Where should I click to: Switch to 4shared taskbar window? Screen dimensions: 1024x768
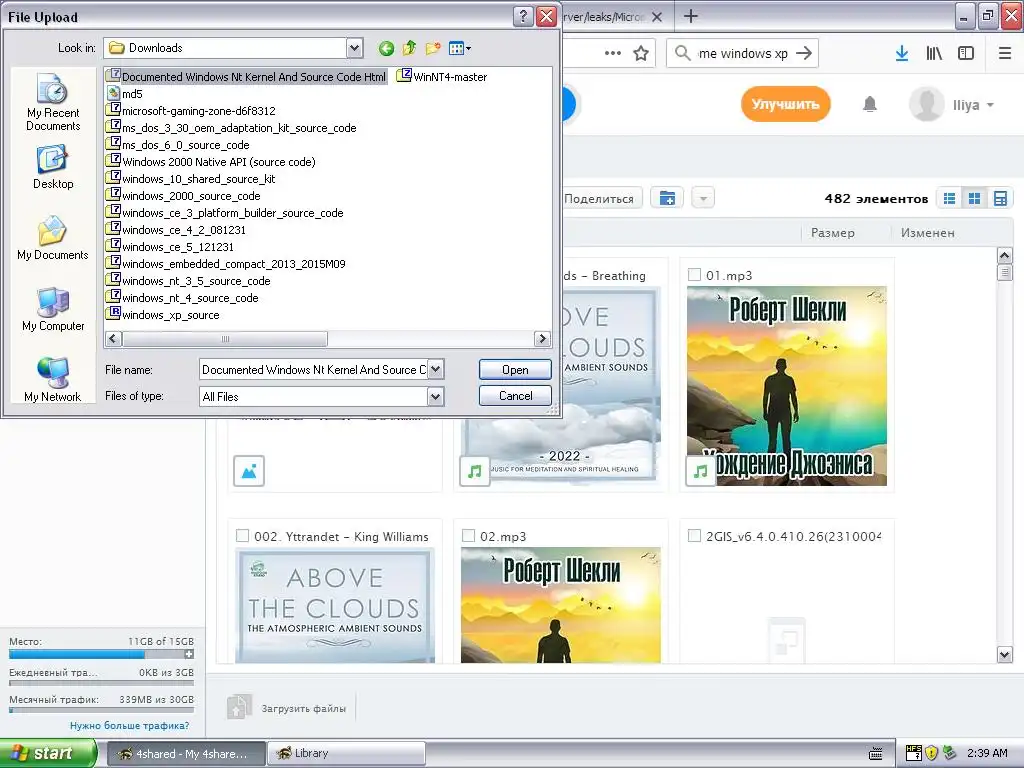point(186,754)
